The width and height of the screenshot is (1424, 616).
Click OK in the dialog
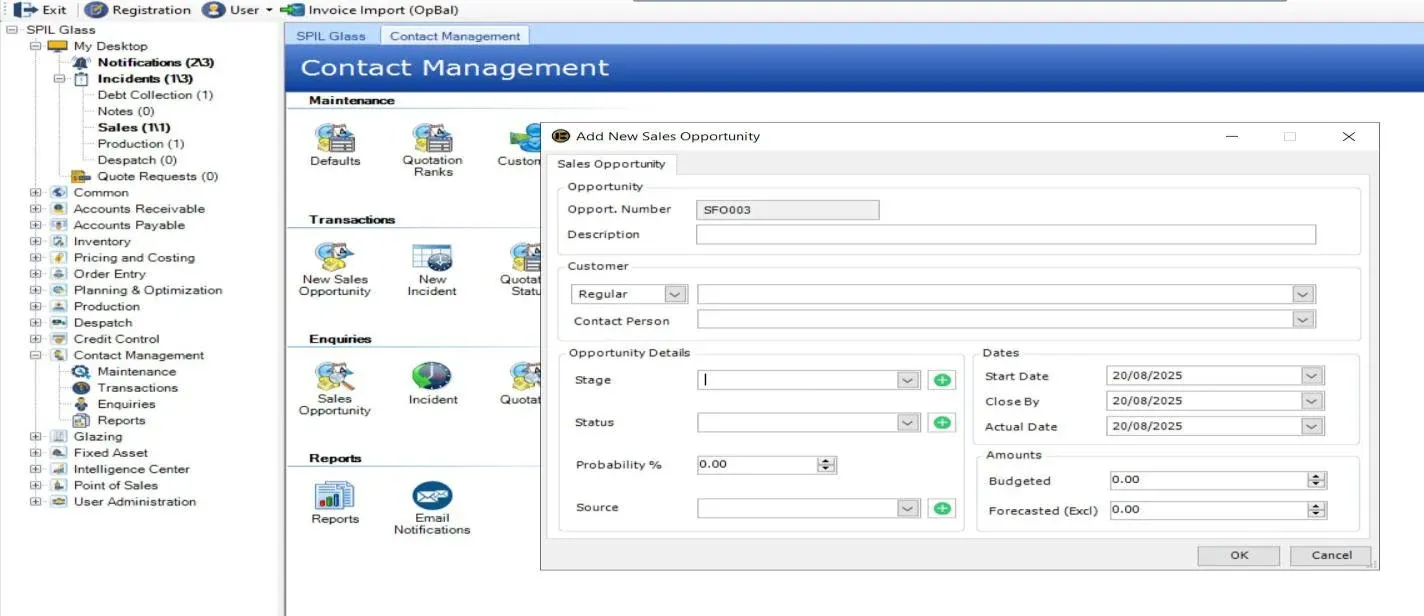(1239, 555)
